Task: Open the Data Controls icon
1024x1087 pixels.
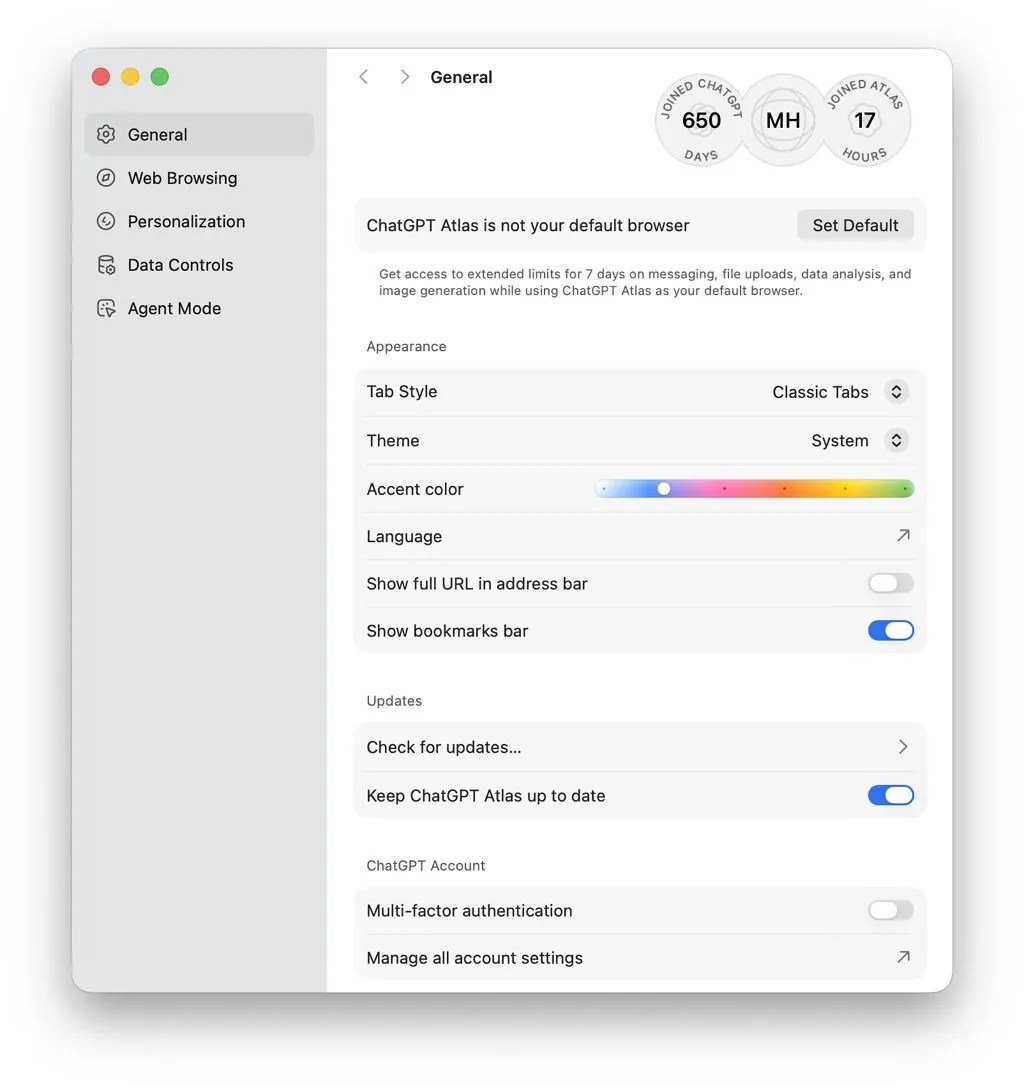Action: (106, 264)
